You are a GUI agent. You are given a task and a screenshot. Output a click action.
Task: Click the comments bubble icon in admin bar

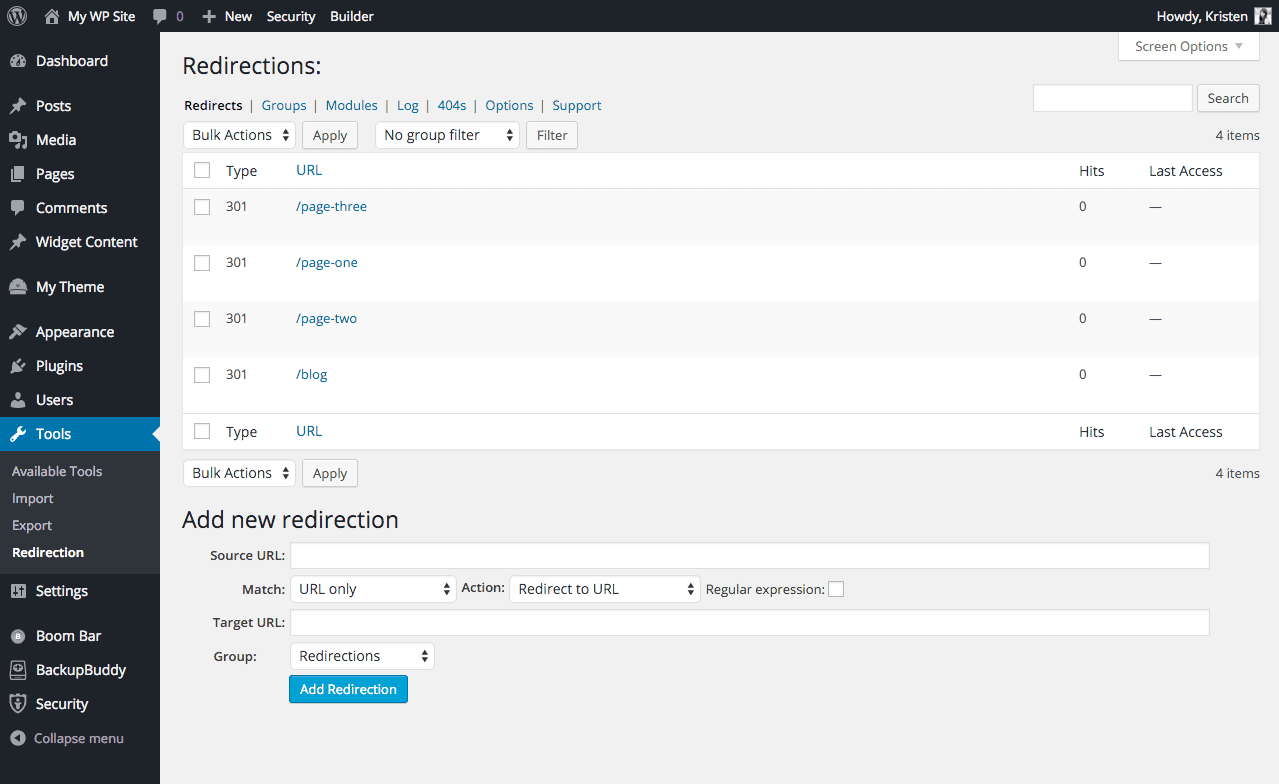coord(159,17)
